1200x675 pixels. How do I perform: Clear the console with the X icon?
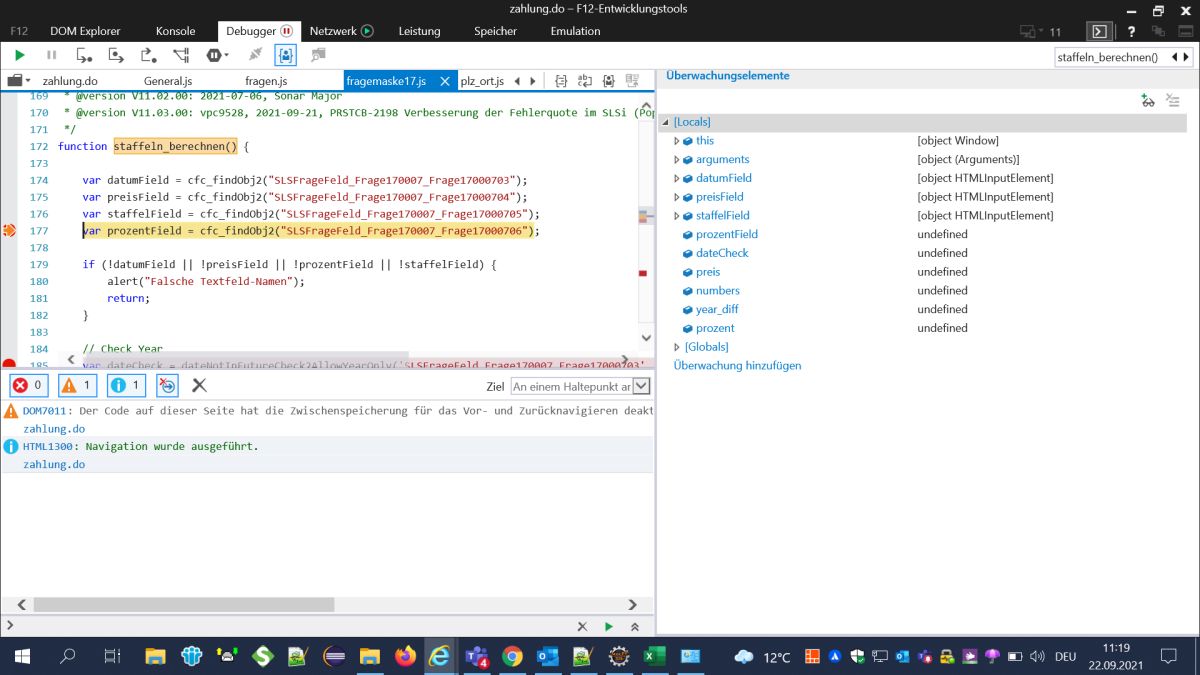coord(199,385)
